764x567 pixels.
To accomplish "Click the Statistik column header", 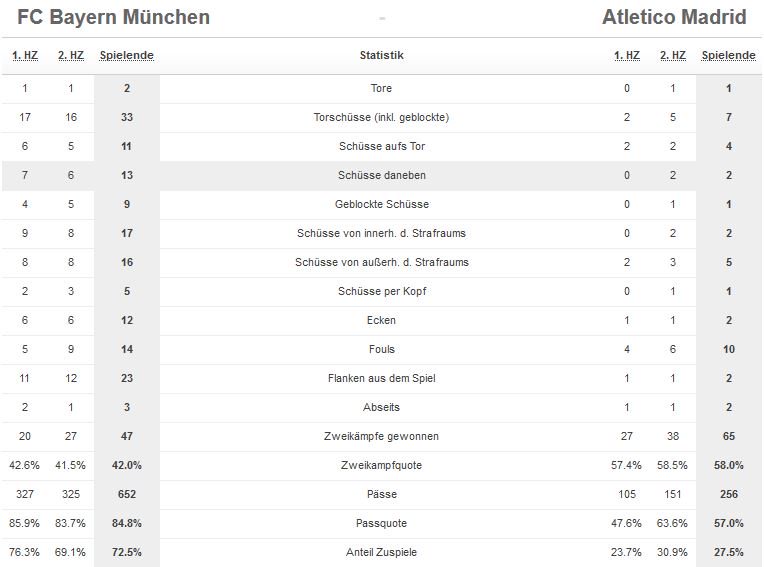I will coord(382,56).
